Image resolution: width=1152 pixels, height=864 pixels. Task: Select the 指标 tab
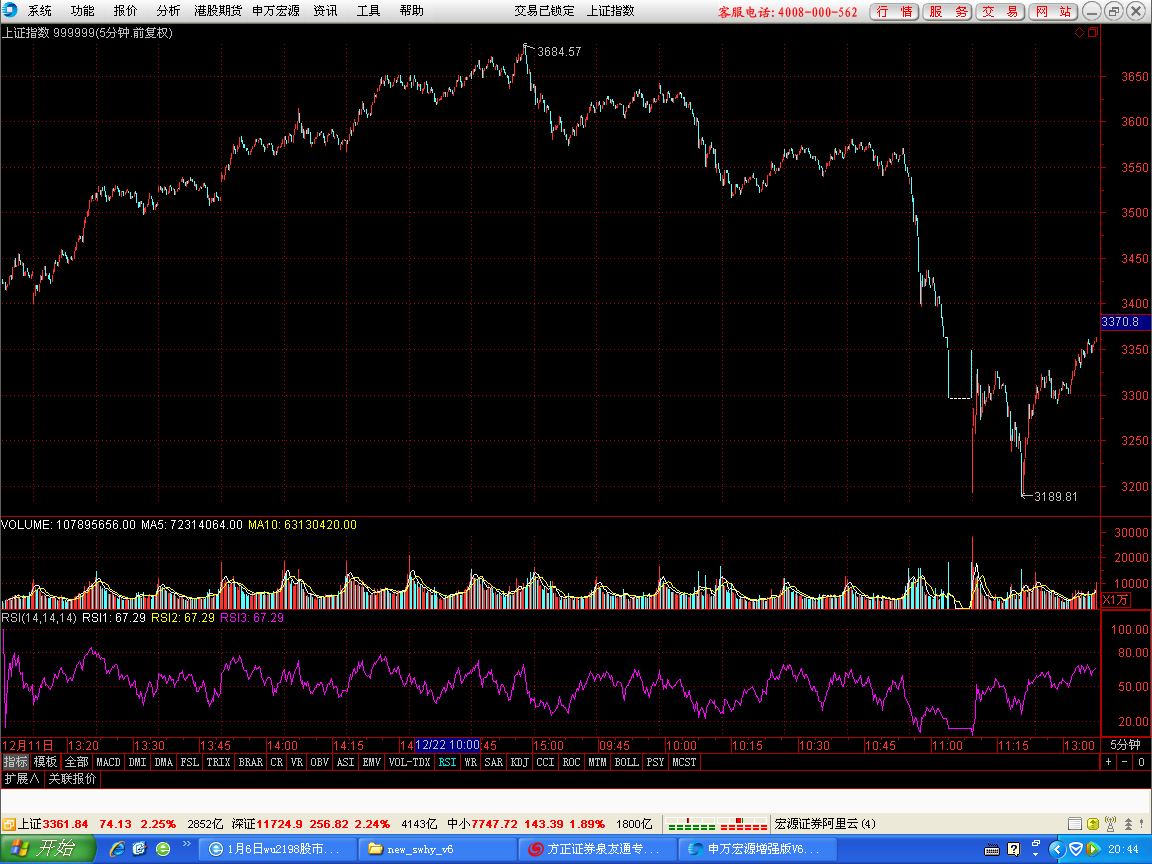(x=15, y=762)
